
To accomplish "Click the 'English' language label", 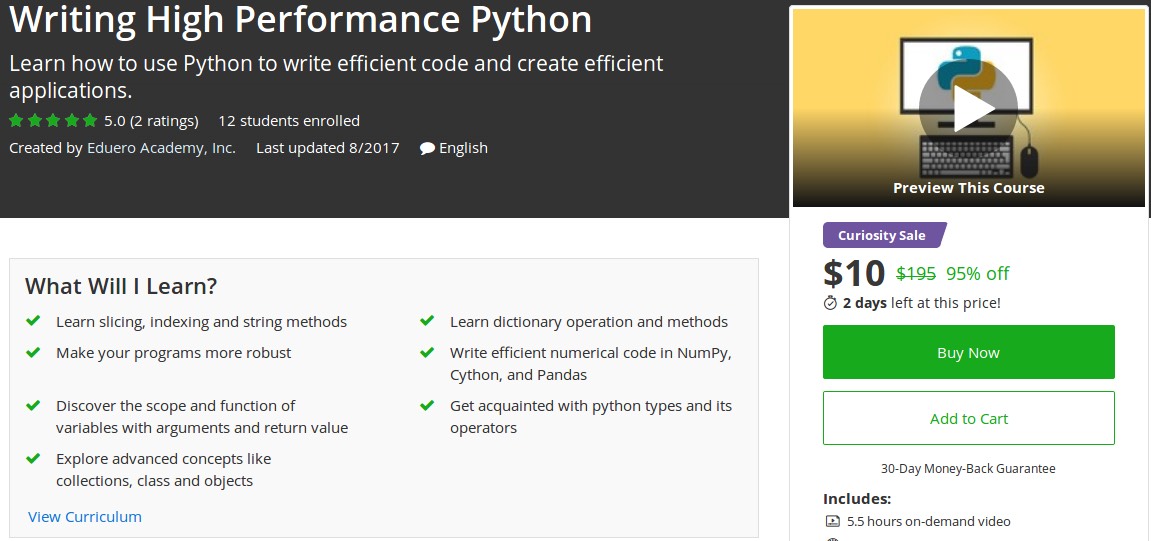I will point(463,148).
